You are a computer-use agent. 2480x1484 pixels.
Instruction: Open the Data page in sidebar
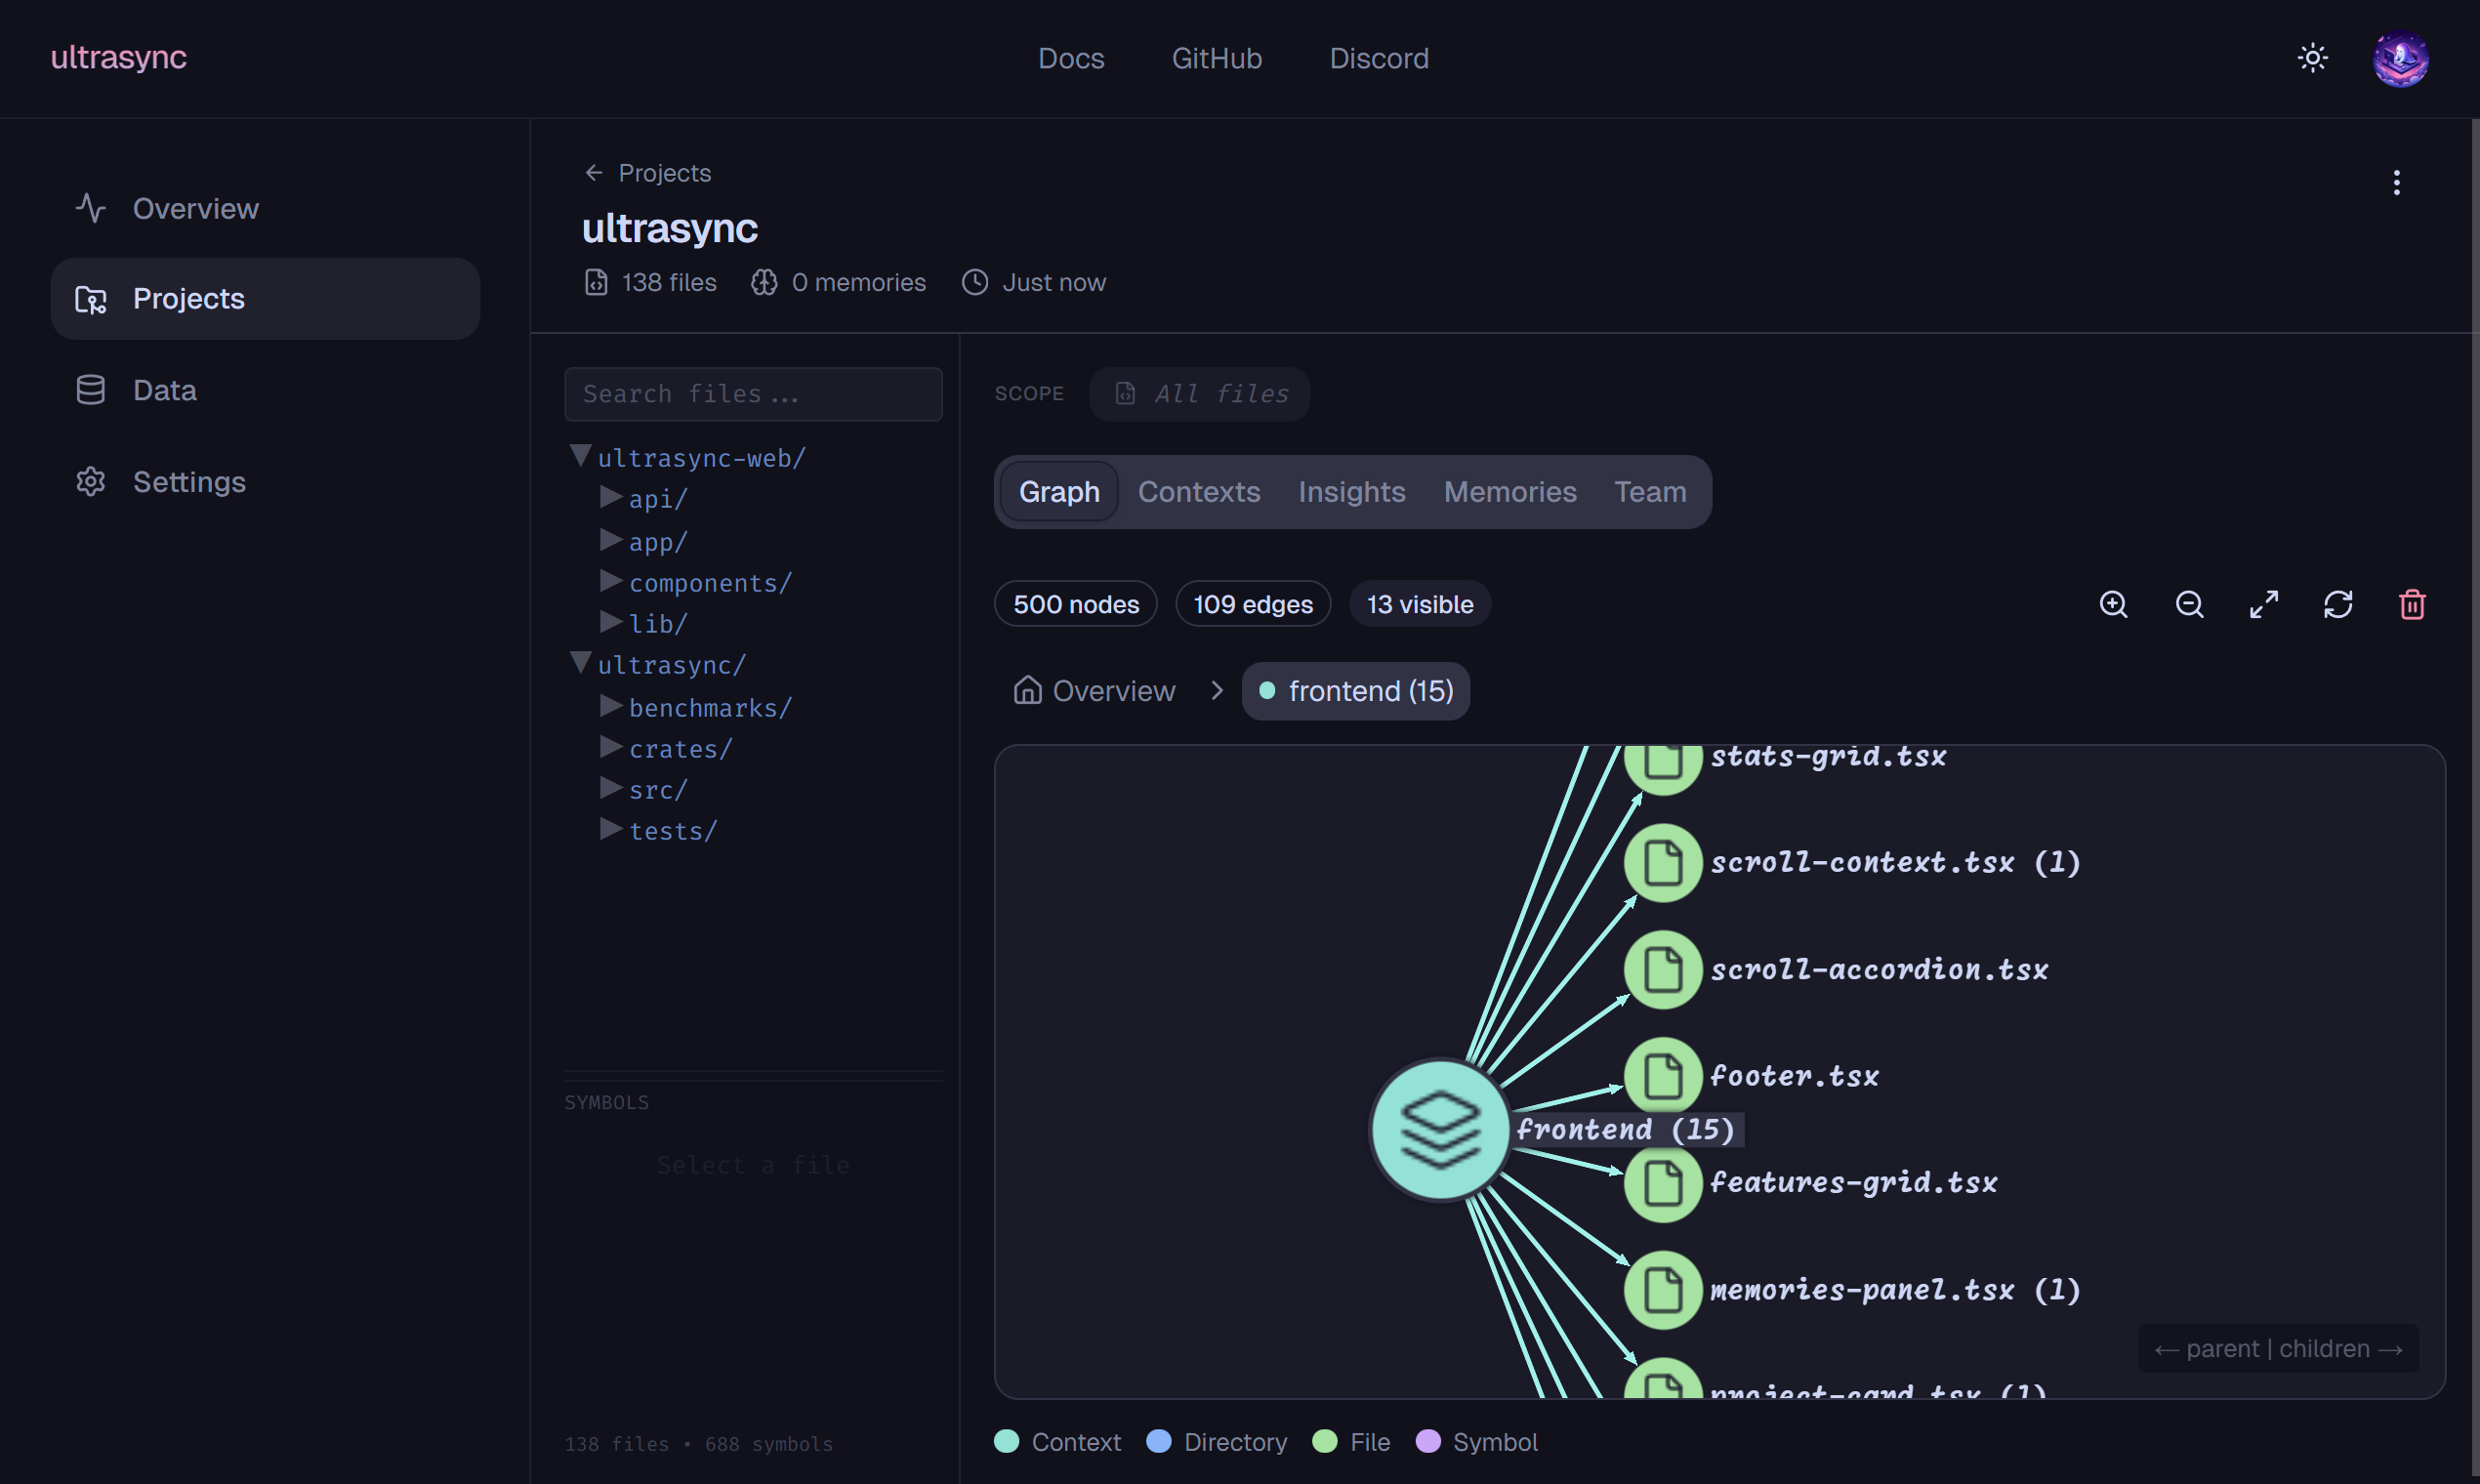pyautogui.click(x=165, y=390)
